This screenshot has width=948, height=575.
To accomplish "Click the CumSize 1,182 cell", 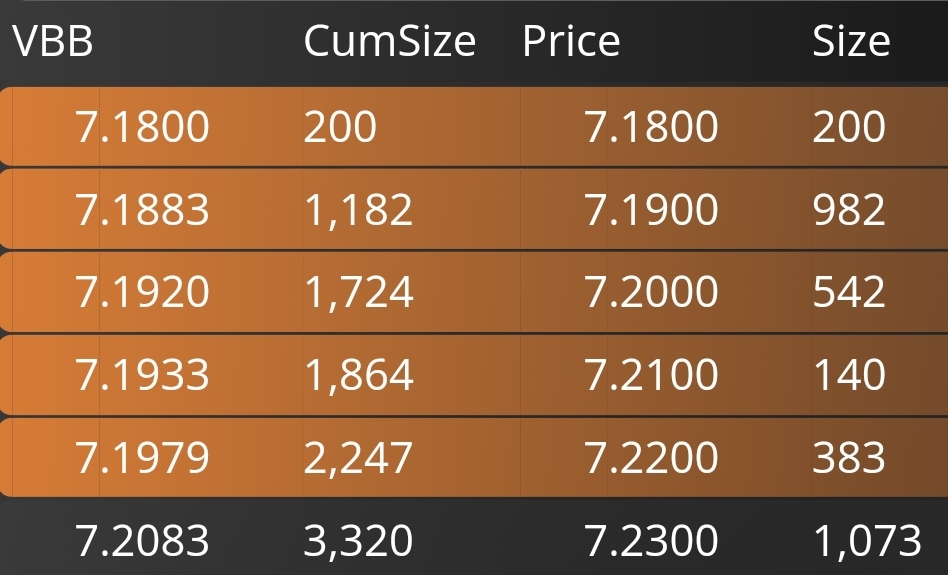I will click(358, 210).
